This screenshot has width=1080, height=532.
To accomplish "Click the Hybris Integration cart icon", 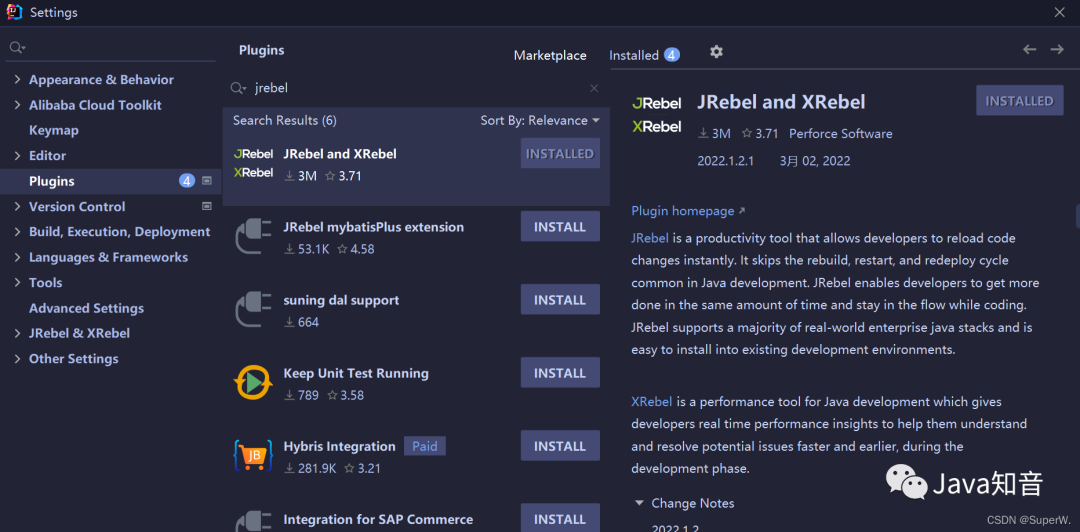I will point(253,456).
